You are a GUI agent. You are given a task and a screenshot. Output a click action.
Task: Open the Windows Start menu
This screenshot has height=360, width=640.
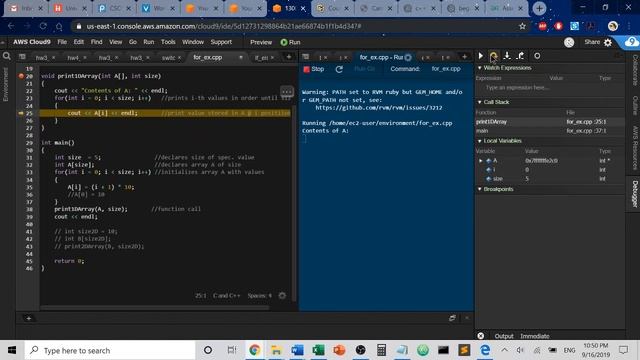click(12, 350)
